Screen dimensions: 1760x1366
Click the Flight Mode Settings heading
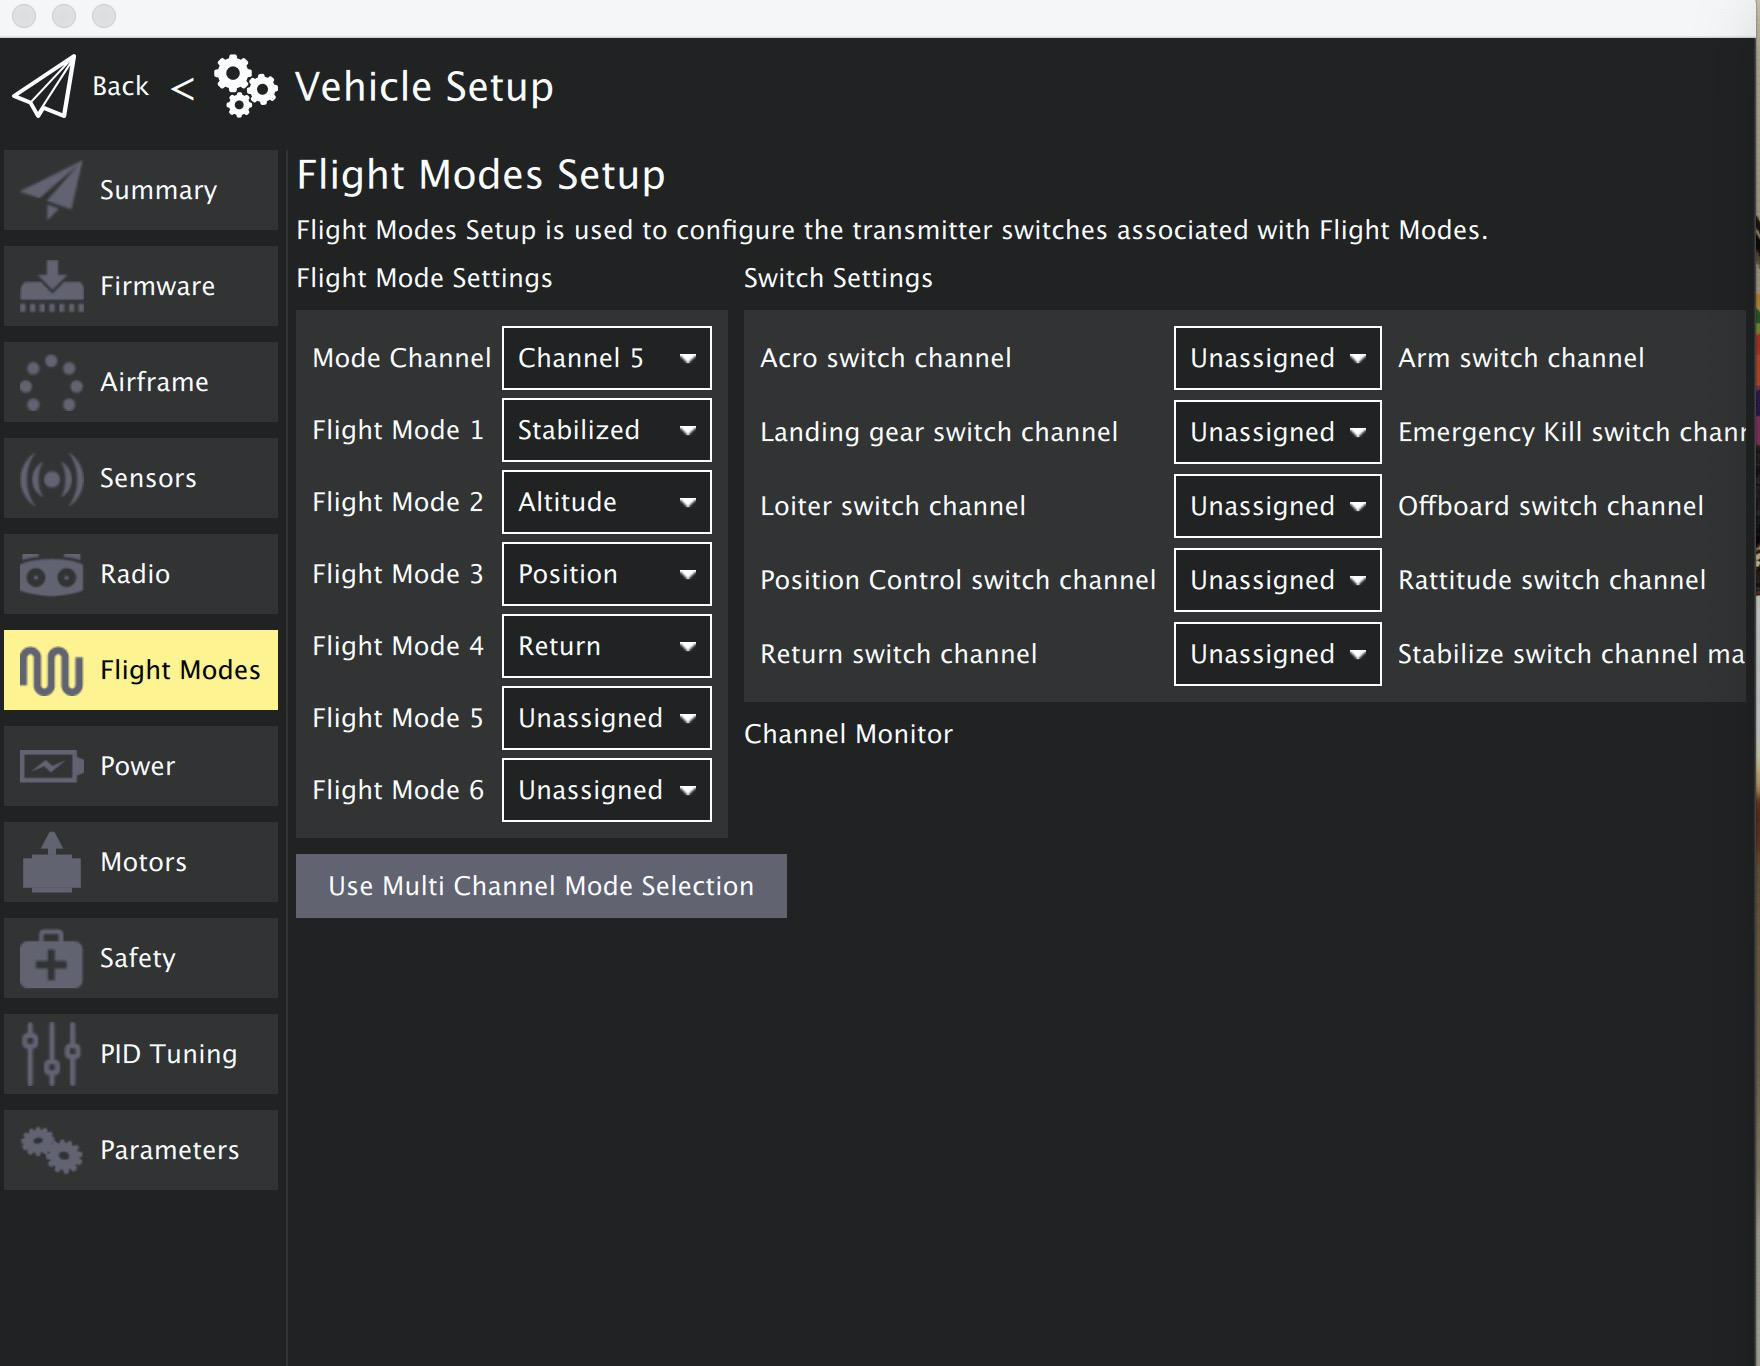point(424,278)
